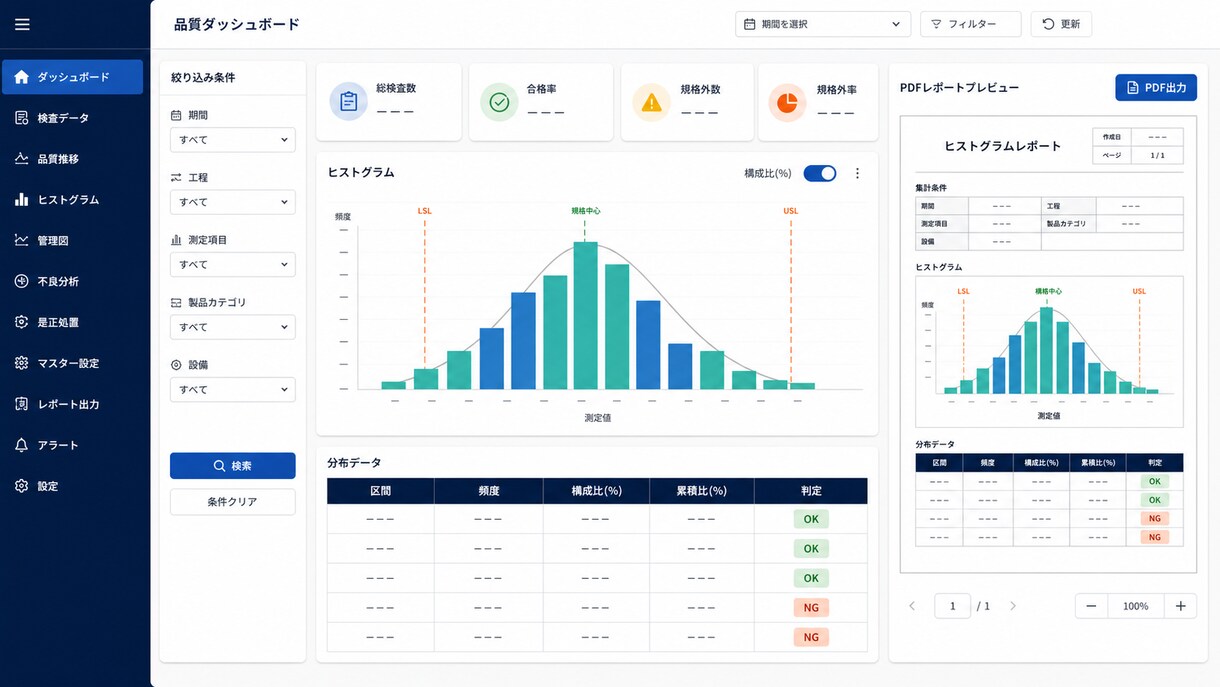The image size is (1220, 687).
Task: Click the pass rate checkmark icon
Action: pyautogui.click(x=499, y=102)
